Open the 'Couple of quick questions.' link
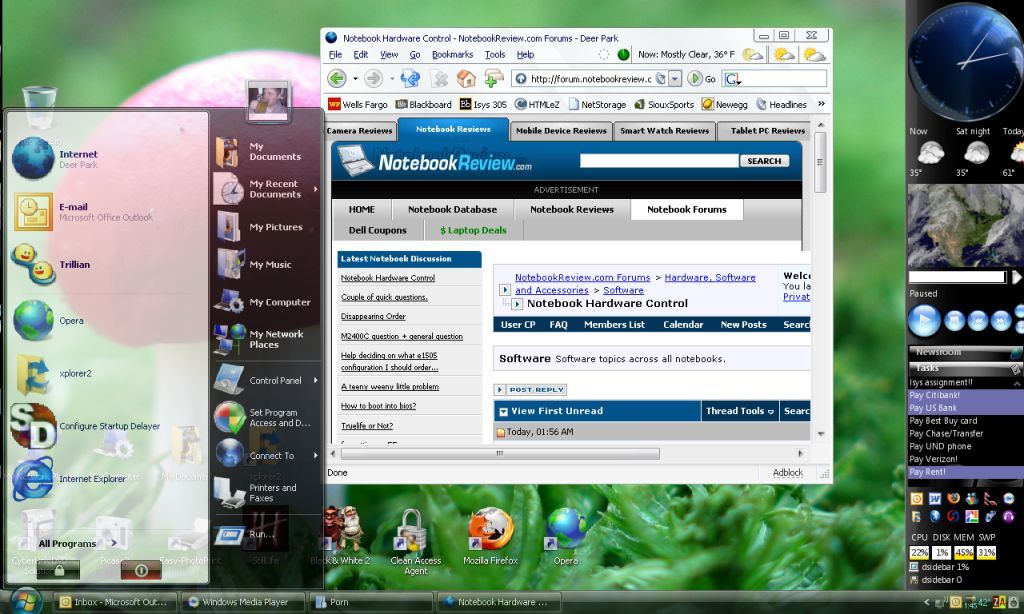 pos(384,297)
